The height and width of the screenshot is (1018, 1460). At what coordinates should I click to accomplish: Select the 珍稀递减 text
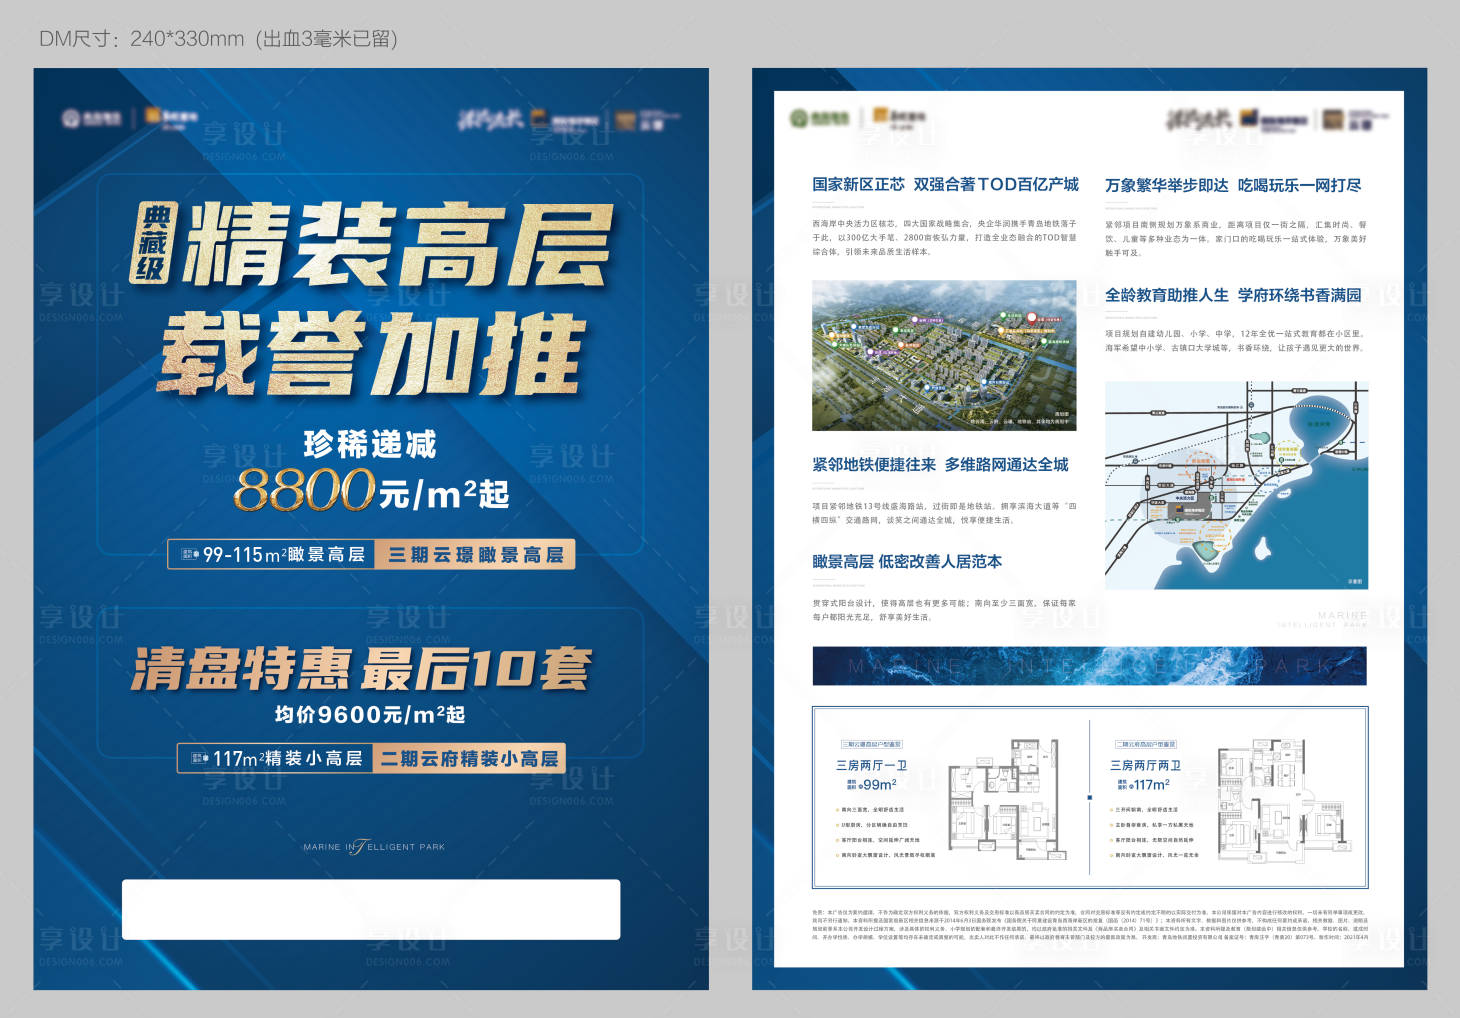(x=370, y=444)
